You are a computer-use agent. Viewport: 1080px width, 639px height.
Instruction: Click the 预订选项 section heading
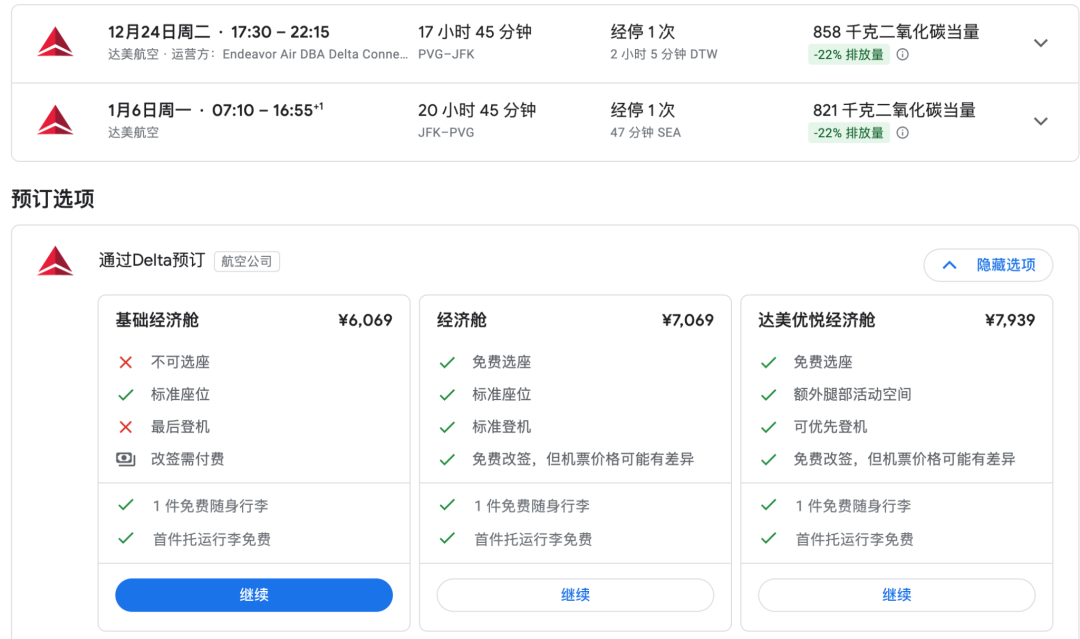(x=53, y=199)
